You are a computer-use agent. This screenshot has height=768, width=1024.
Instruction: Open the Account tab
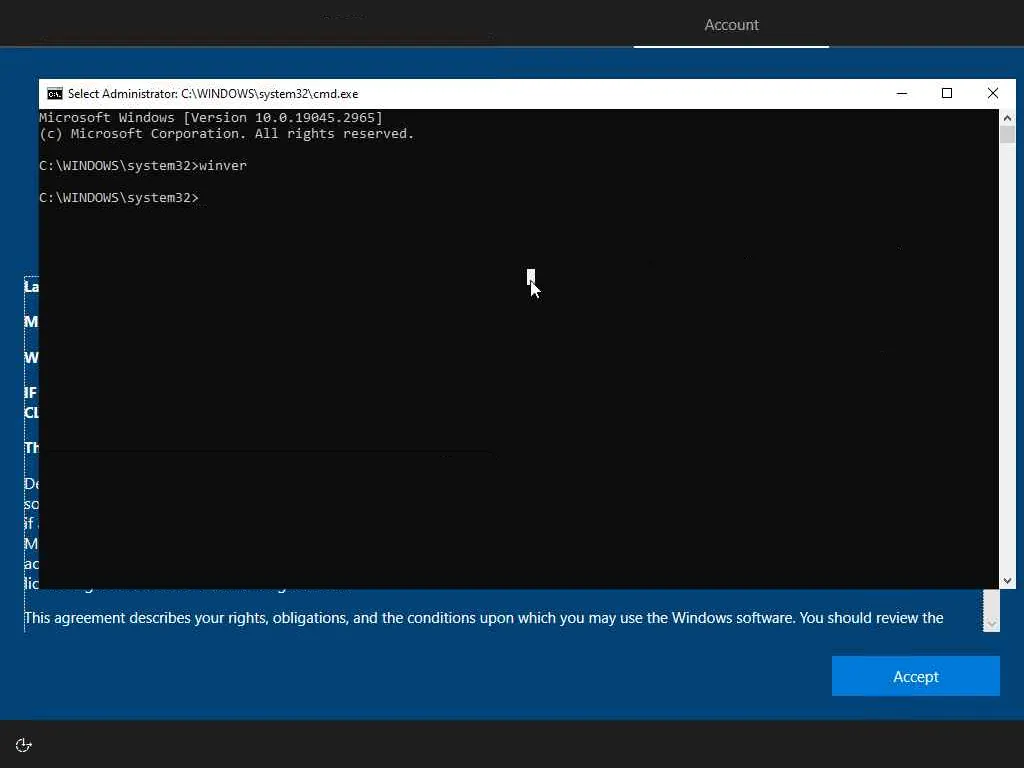point(731,25)
